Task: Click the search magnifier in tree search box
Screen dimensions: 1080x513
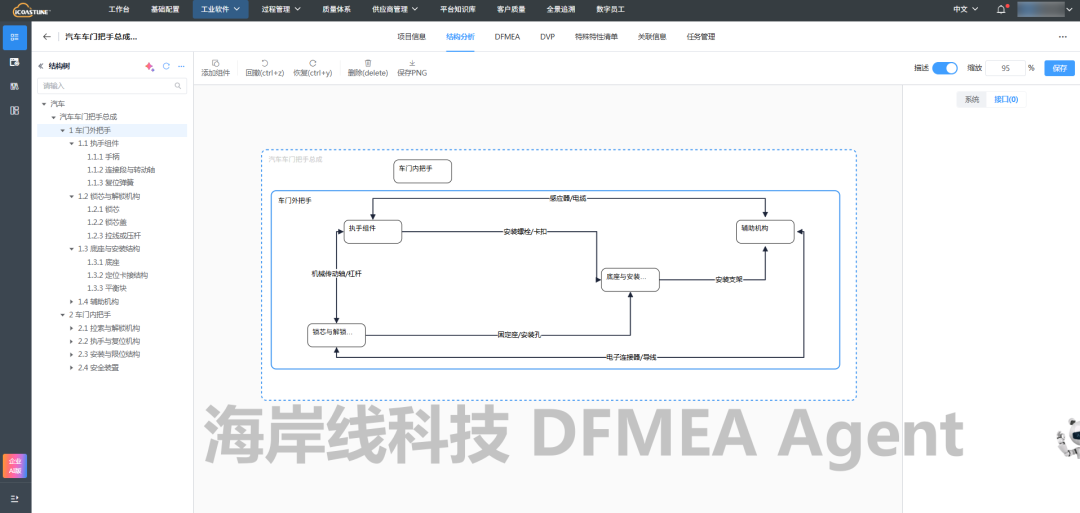Action: (x=178, y=86)
